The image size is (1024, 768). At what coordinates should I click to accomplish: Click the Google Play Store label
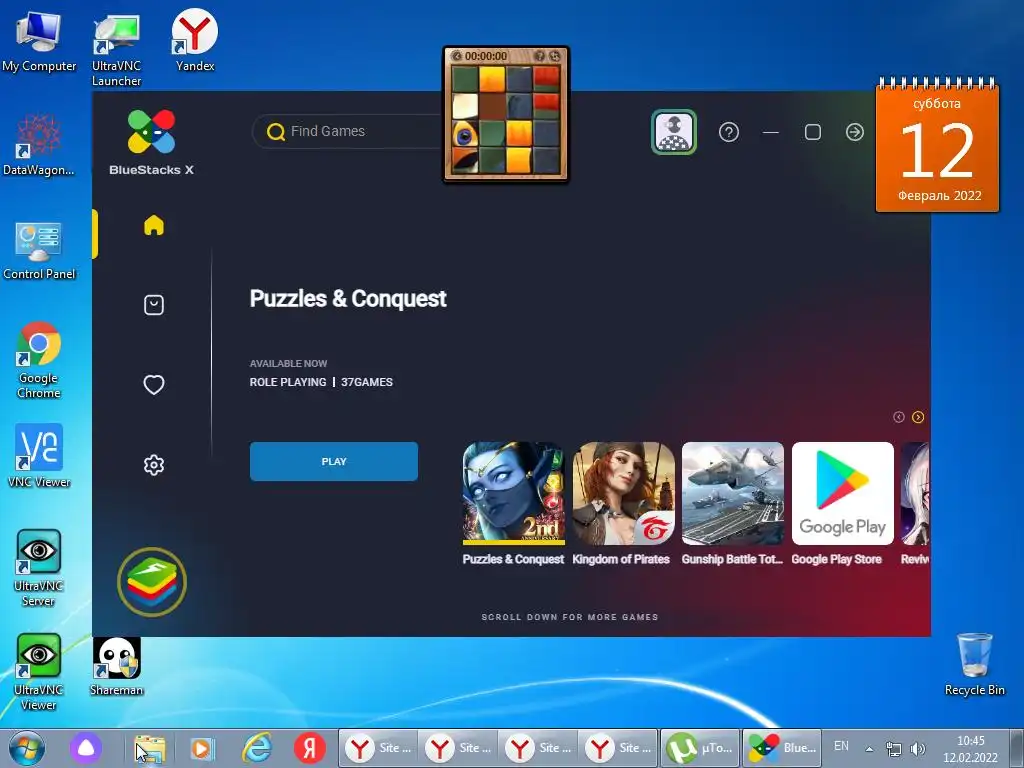[837, 559]
